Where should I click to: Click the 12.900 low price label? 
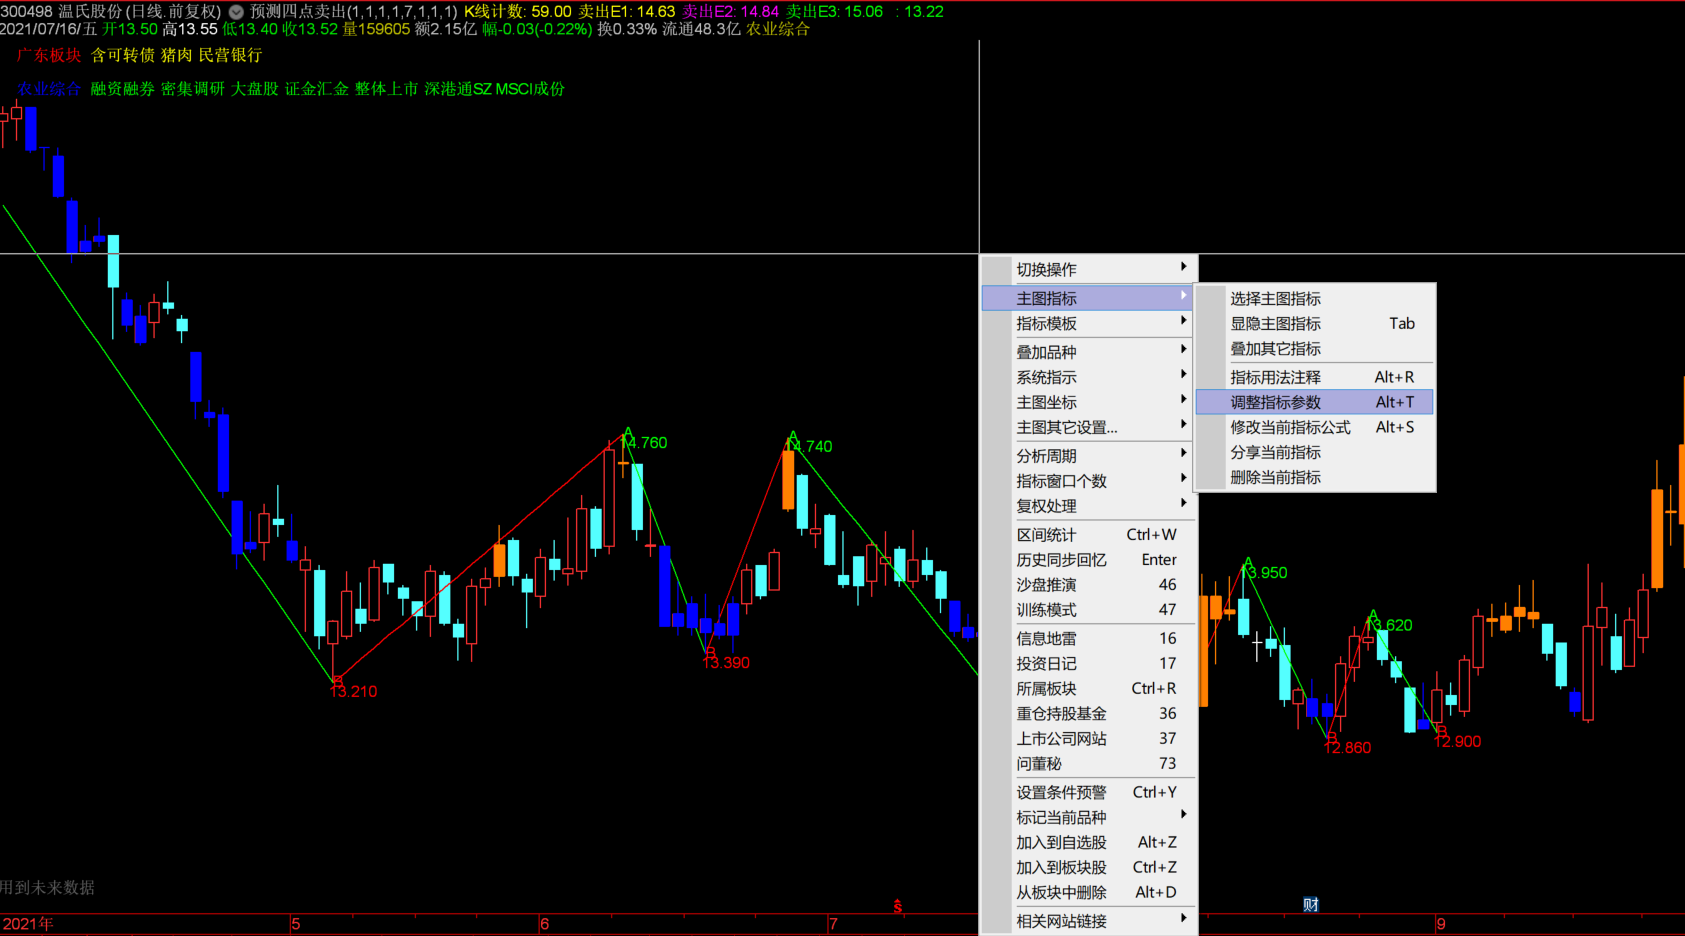[1459, 742]
